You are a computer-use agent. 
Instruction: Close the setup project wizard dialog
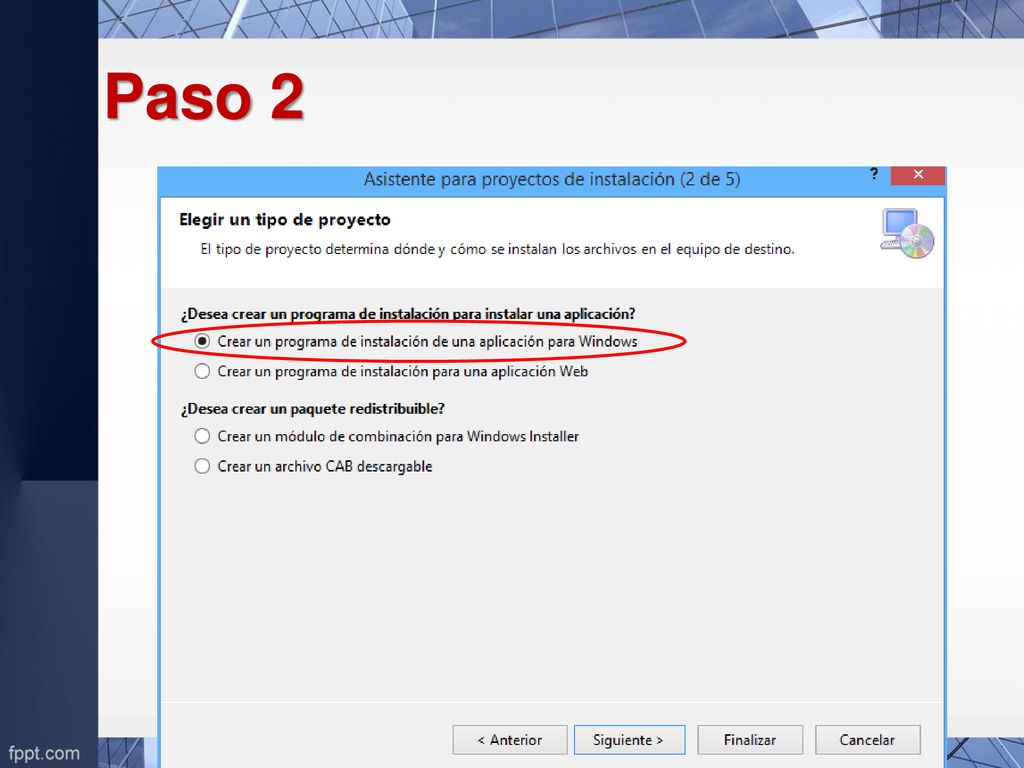click(x=918, y=174)
